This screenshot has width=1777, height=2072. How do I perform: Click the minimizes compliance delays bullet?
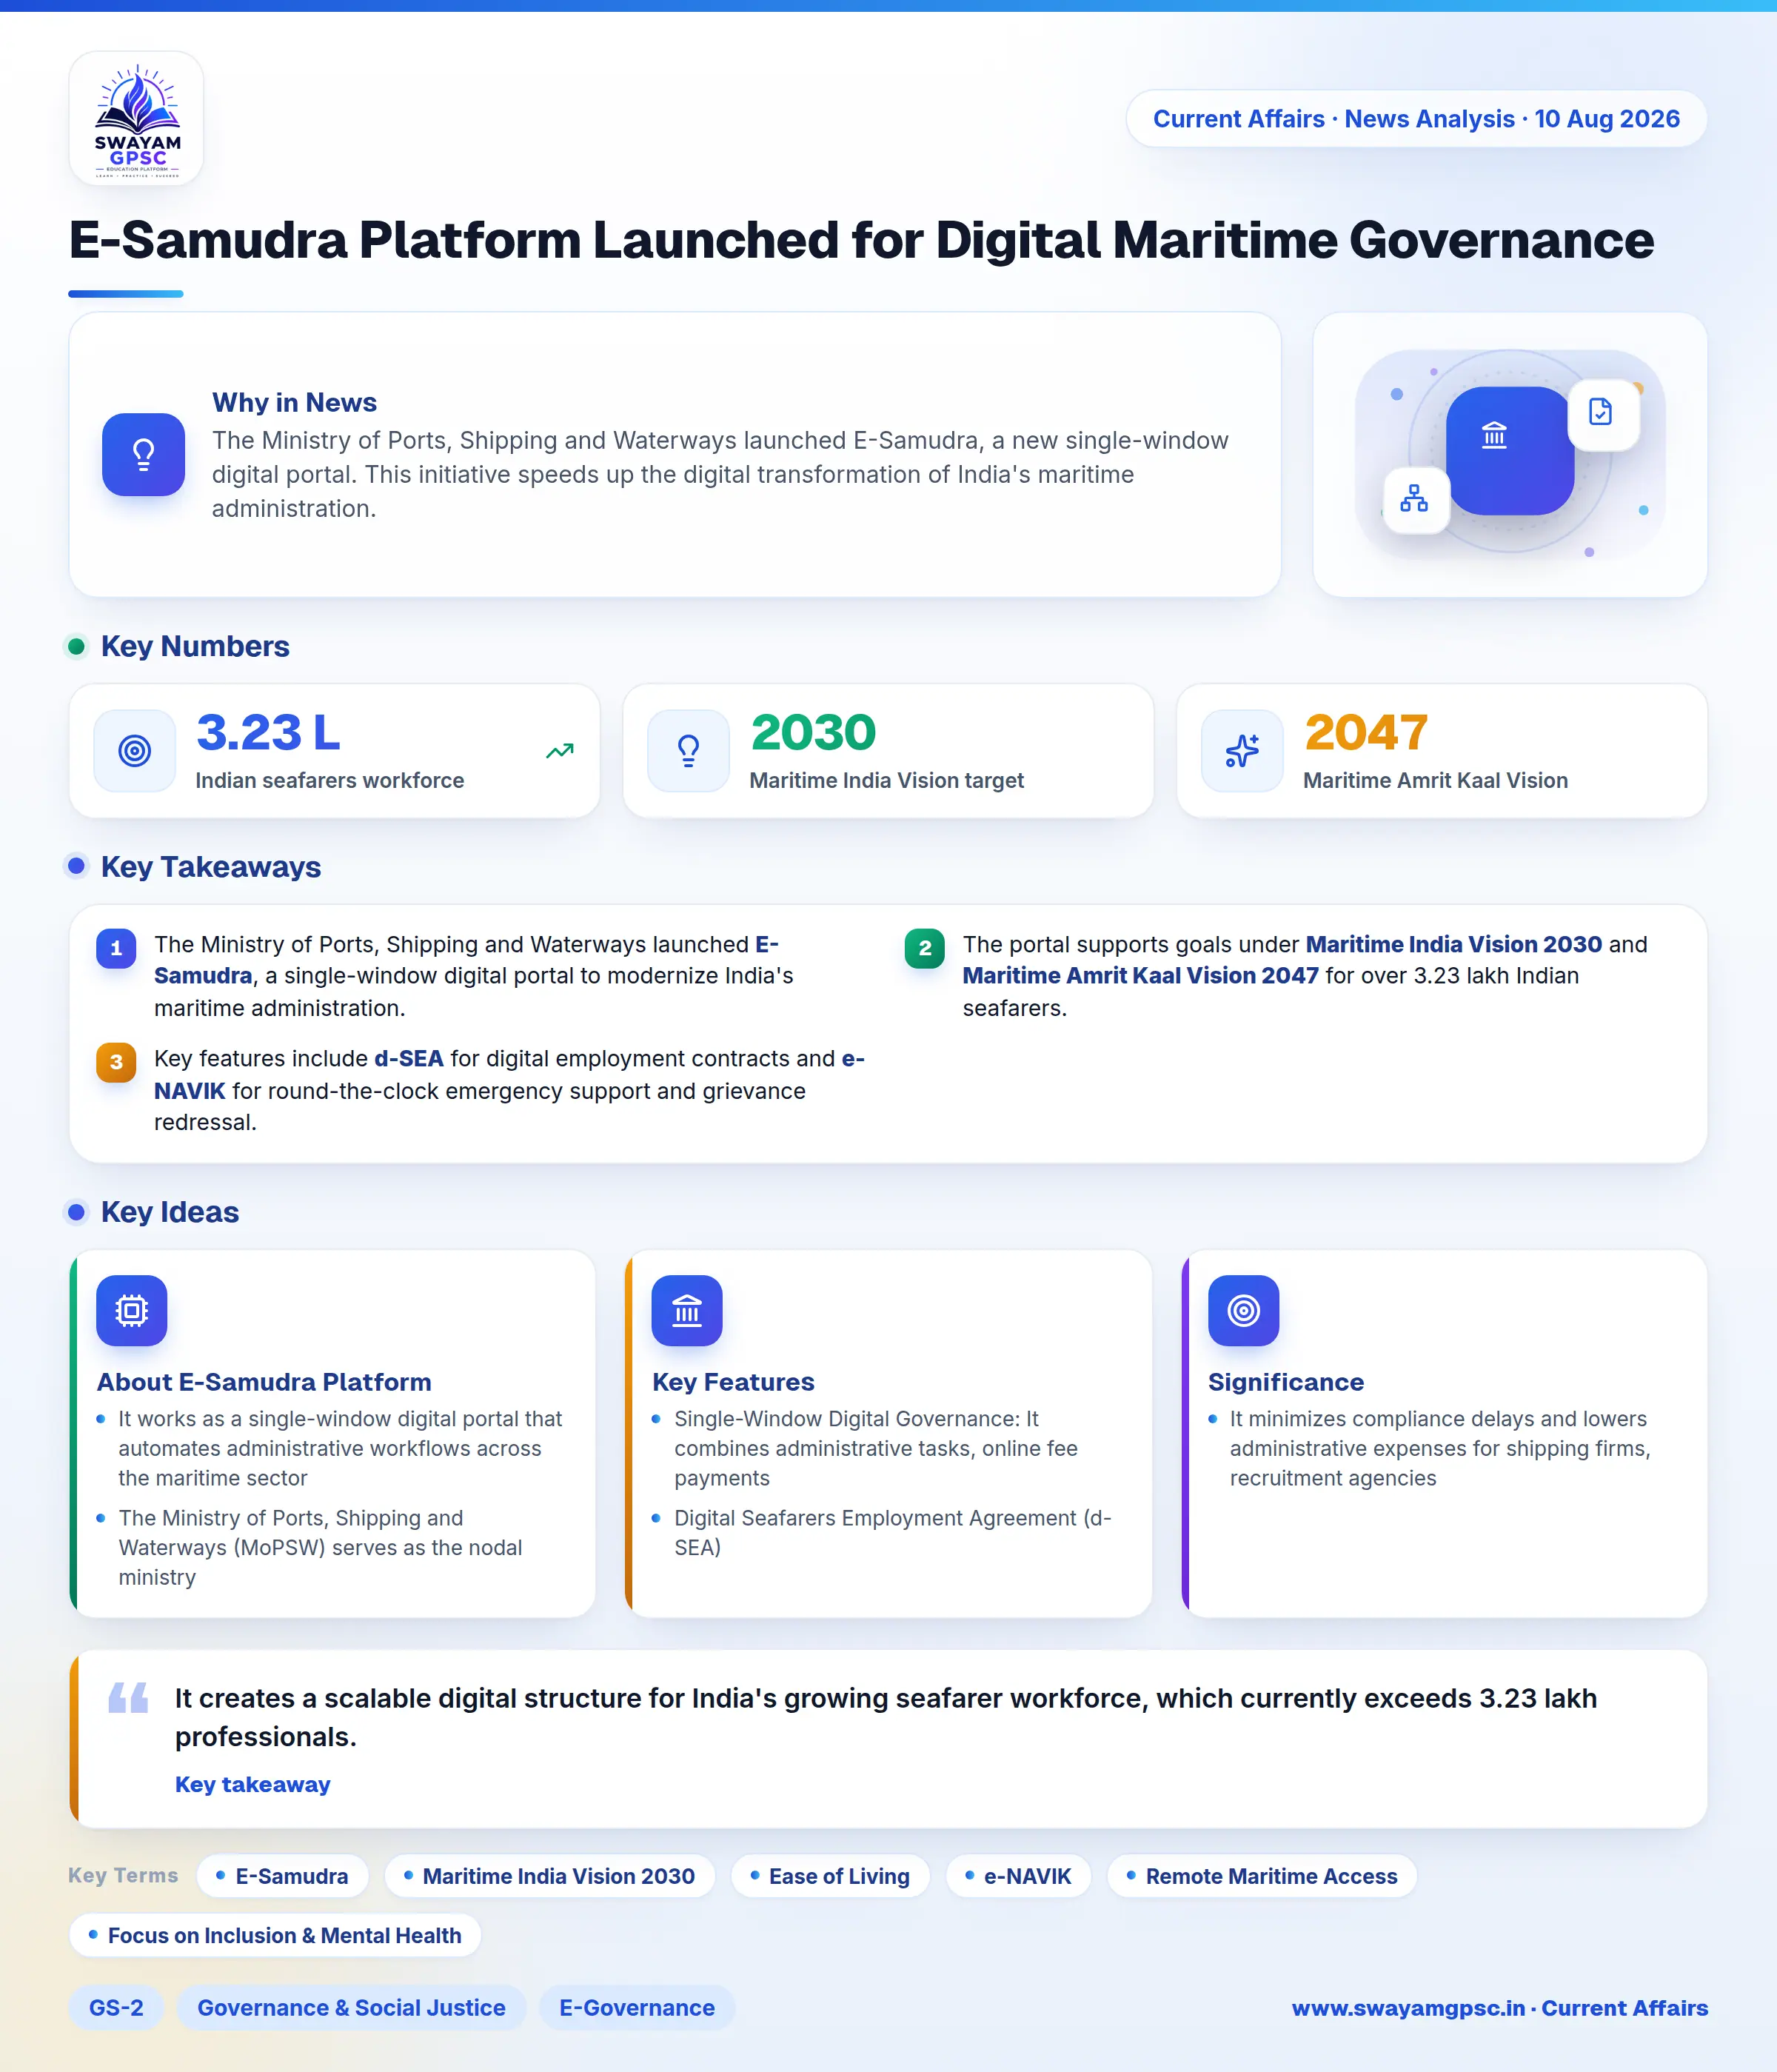(1440, 1448)
